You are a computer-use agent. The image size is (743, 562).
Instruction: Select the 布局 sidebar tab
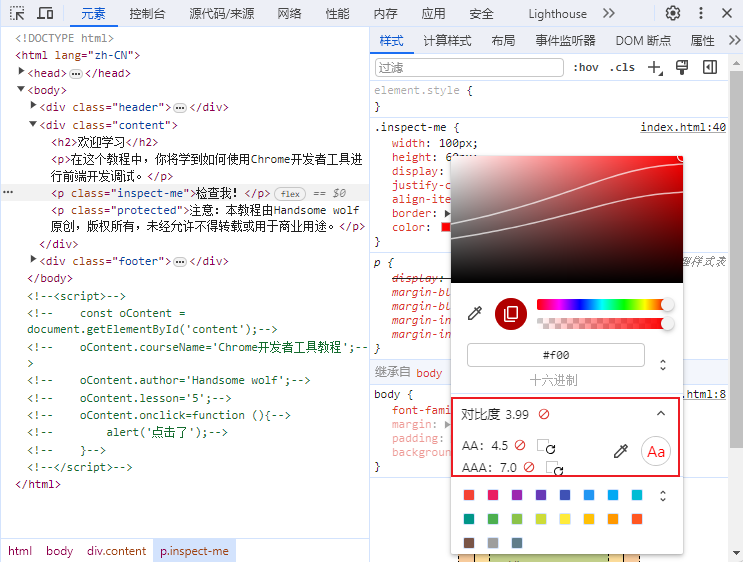pyautogui.click(x=503, y=41)
